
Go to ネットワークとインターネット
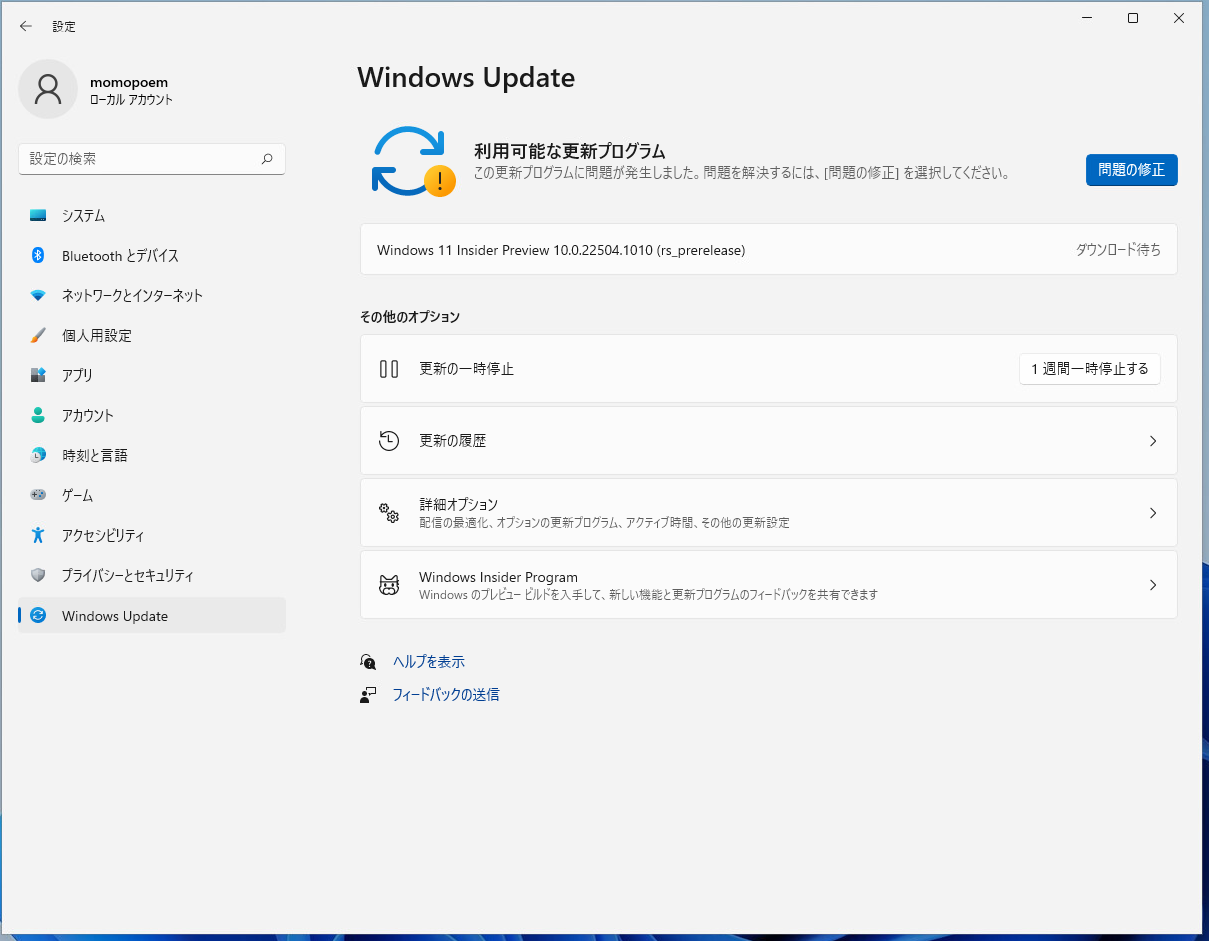pyautogui.click(x=152, y=295)
